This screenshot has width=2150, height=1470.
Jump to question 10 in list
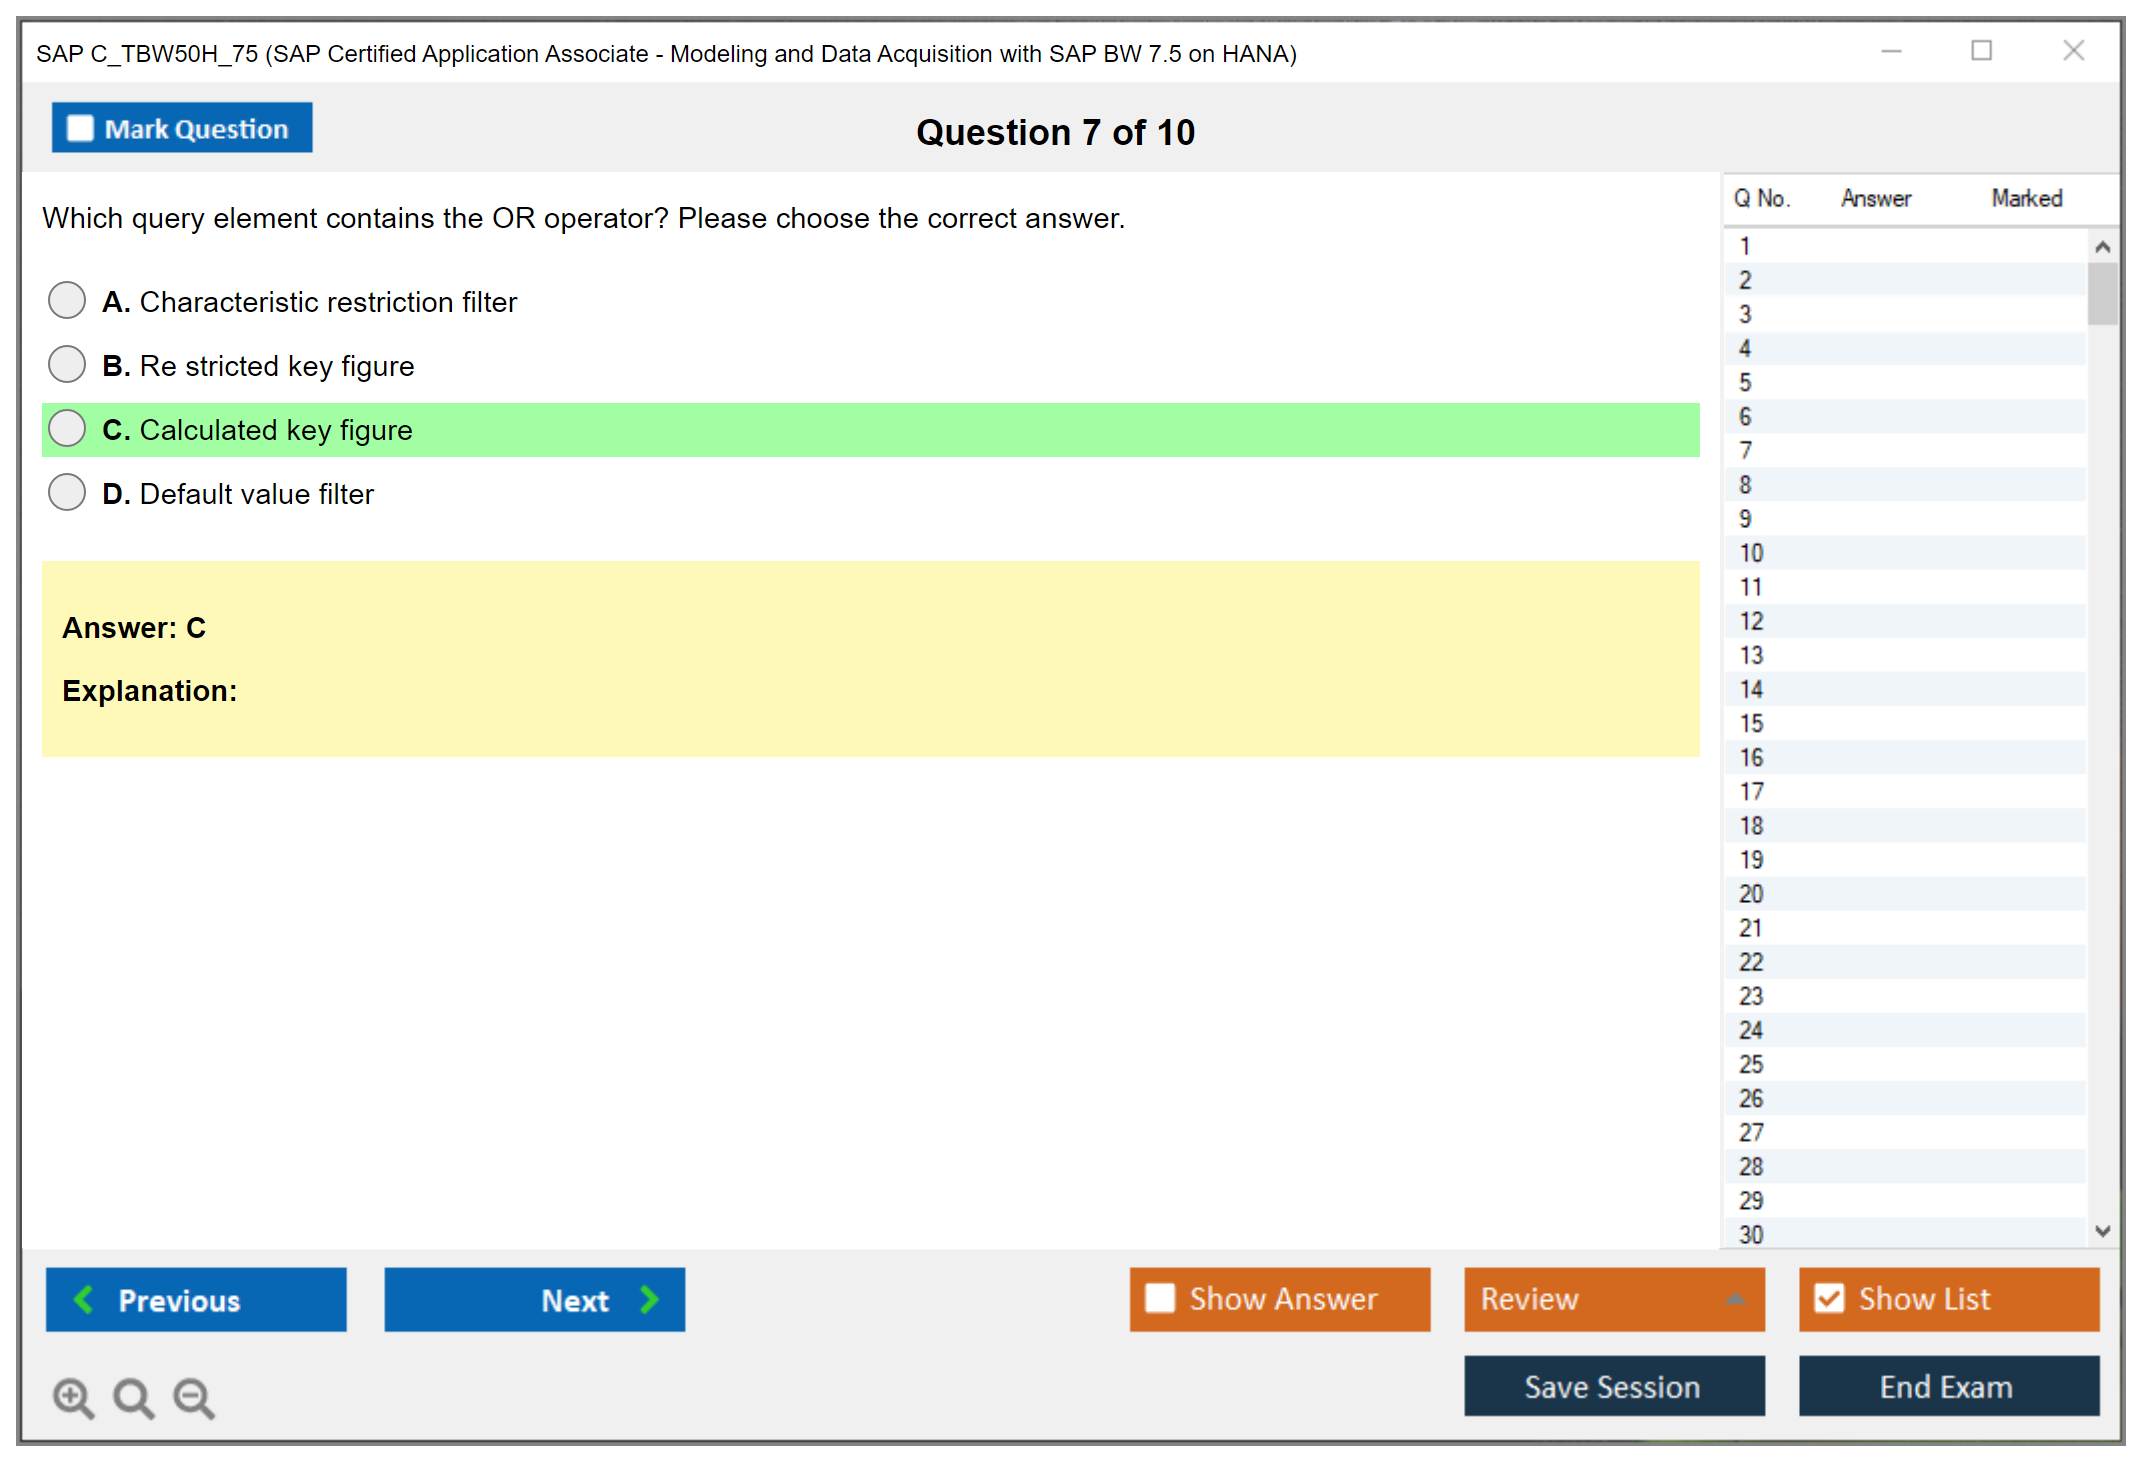coord(1751,553)
